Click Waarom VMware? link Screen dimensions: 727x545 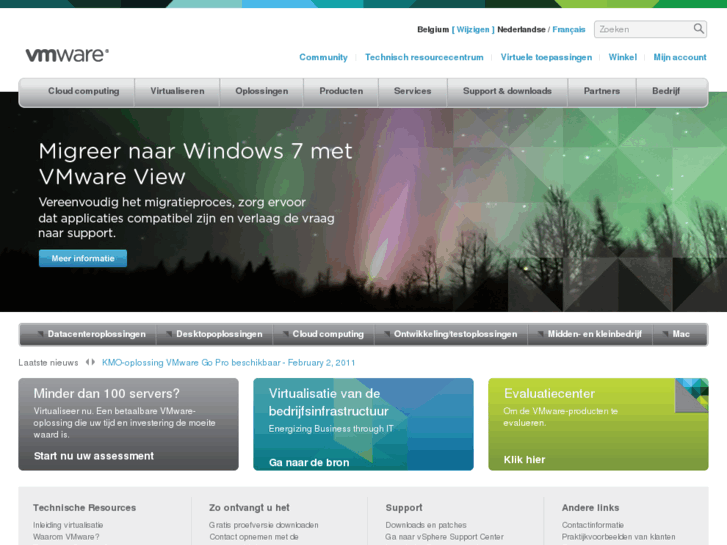click(66, 537)
